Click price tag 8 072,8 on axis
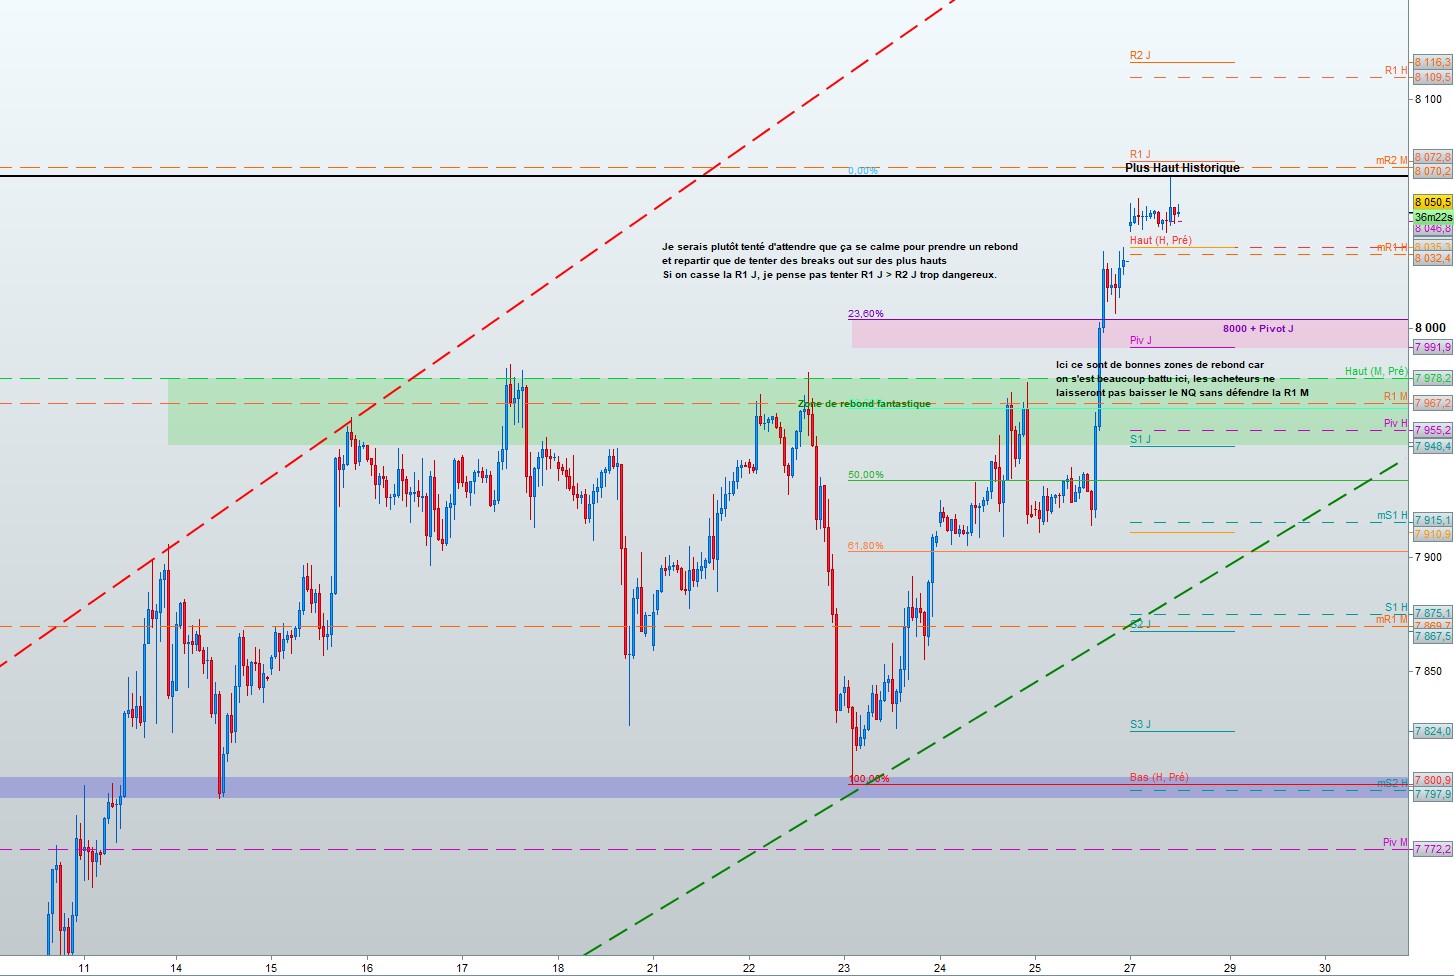1454x976 pixels. pyautogui.click(x=1432, y=157)
